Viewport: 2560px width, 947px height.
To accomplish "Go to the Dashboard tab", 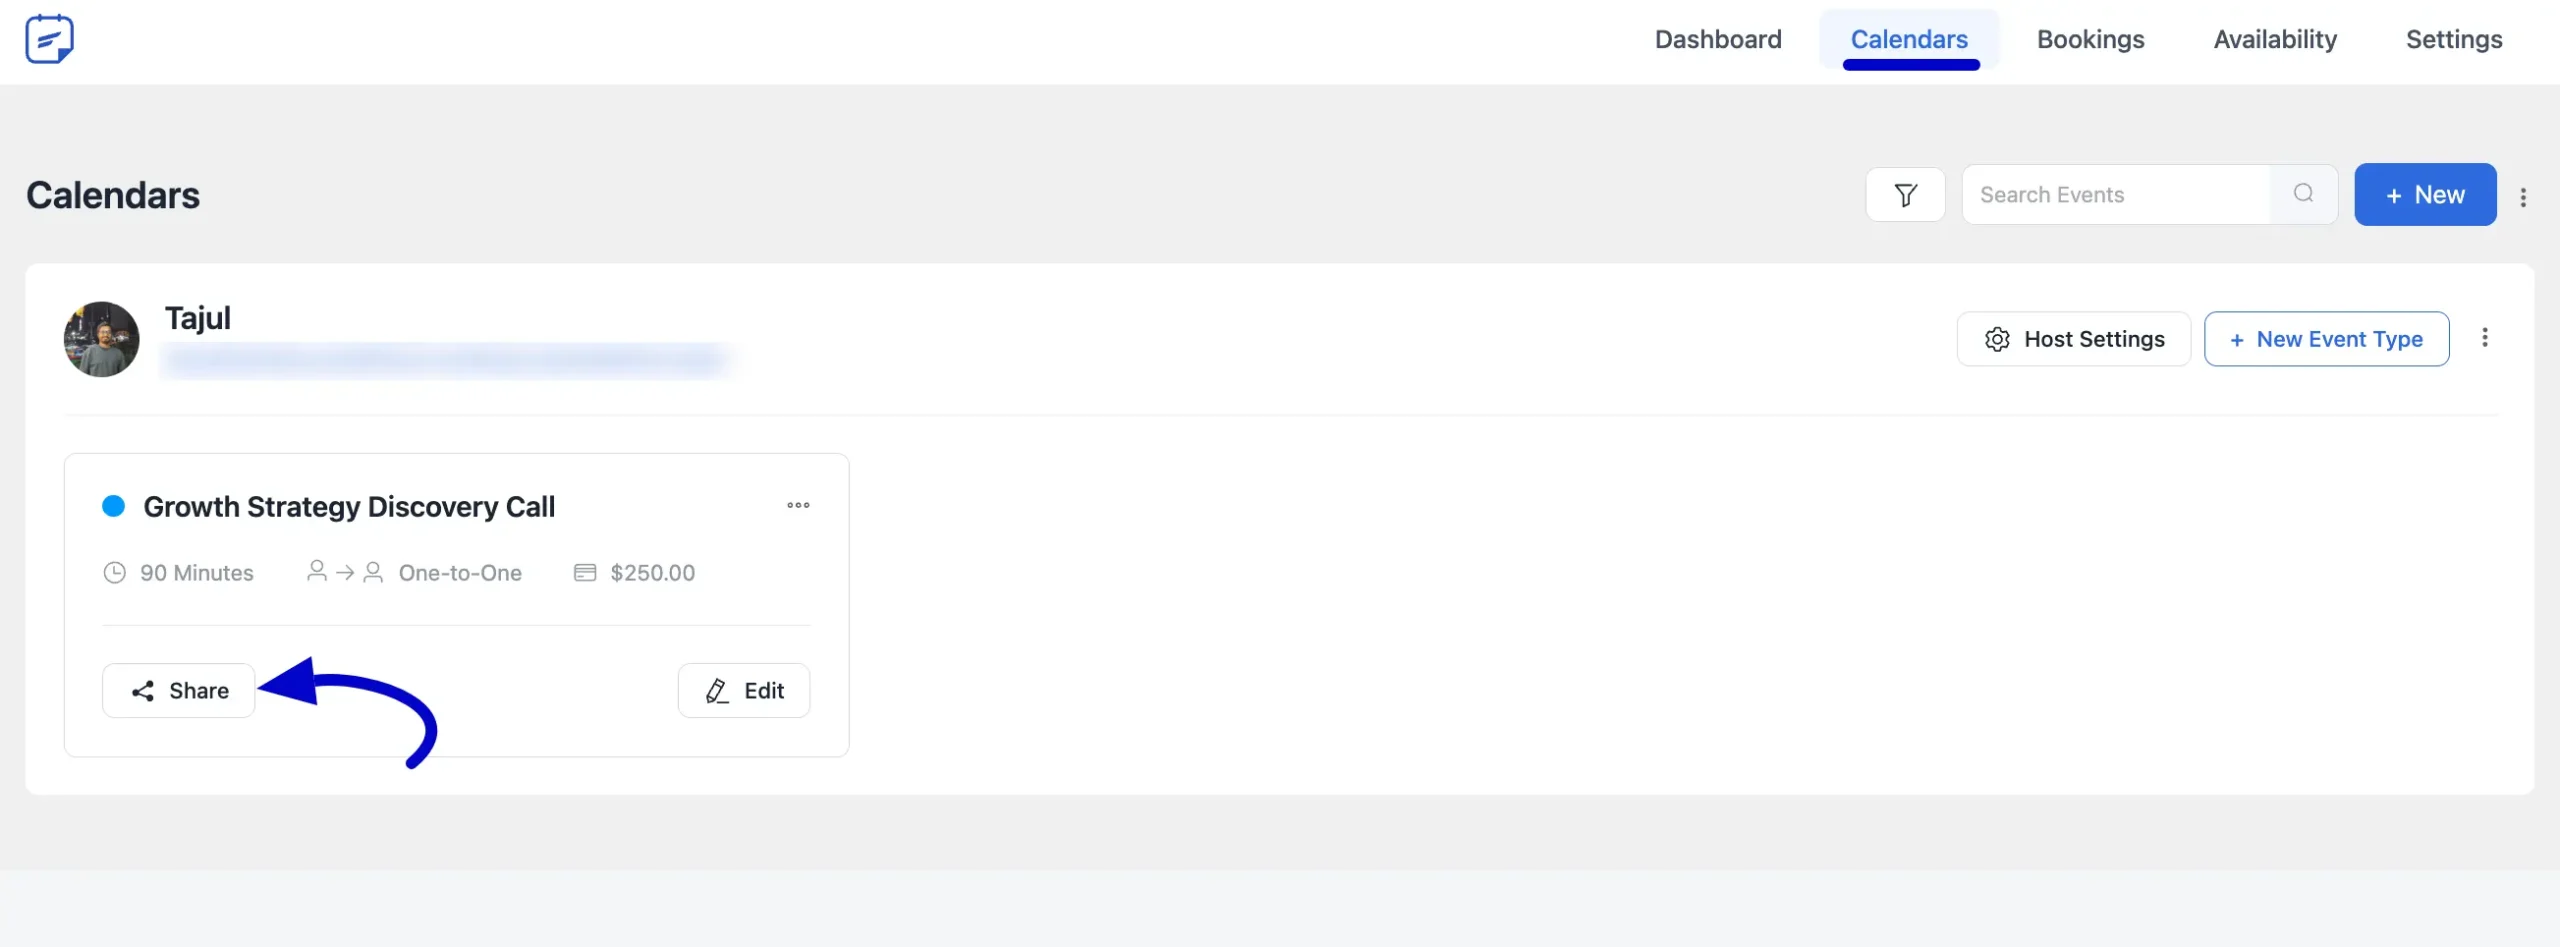I will [1718, 39].
